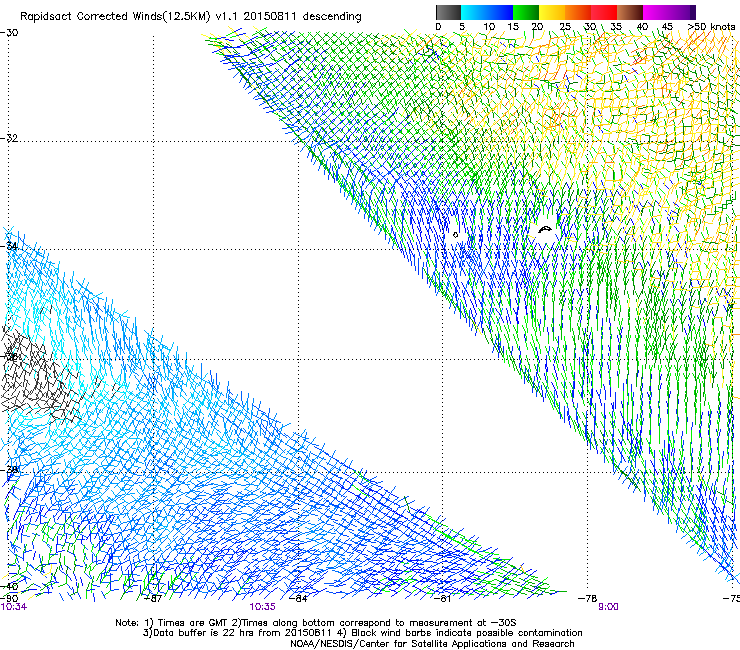Click the '-32' latitude label

[x=9, y=138]
